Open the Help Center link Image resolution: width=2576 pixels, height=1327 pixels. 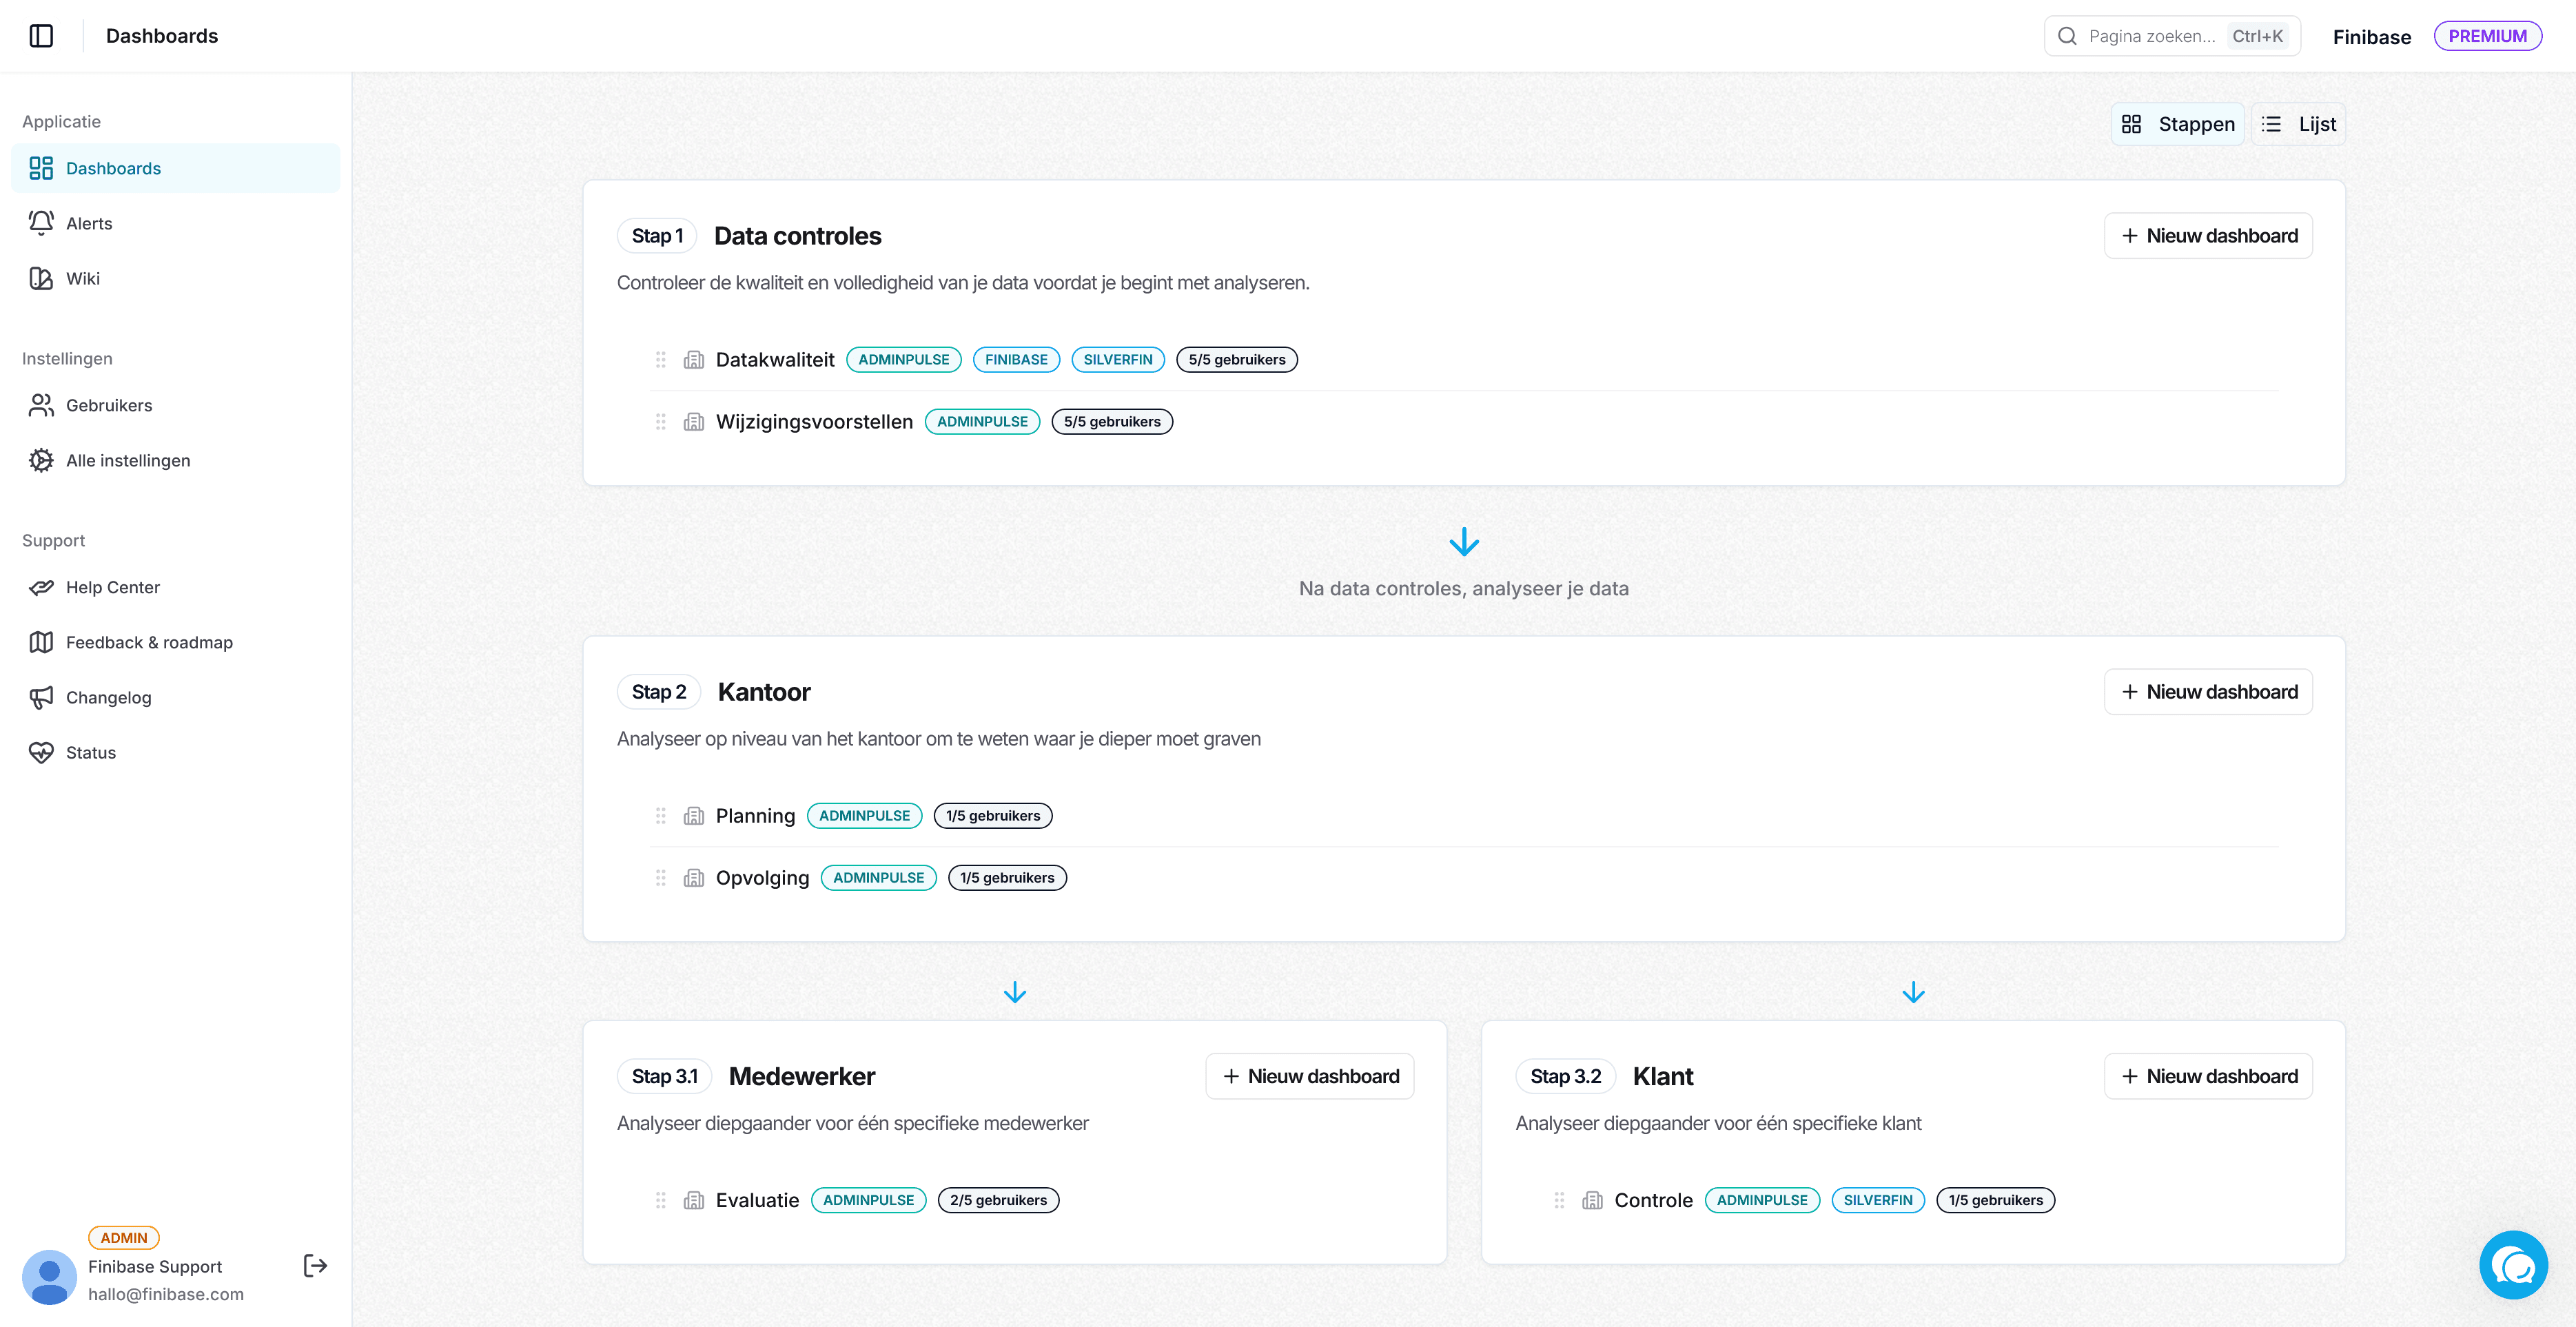pos(175,587)
